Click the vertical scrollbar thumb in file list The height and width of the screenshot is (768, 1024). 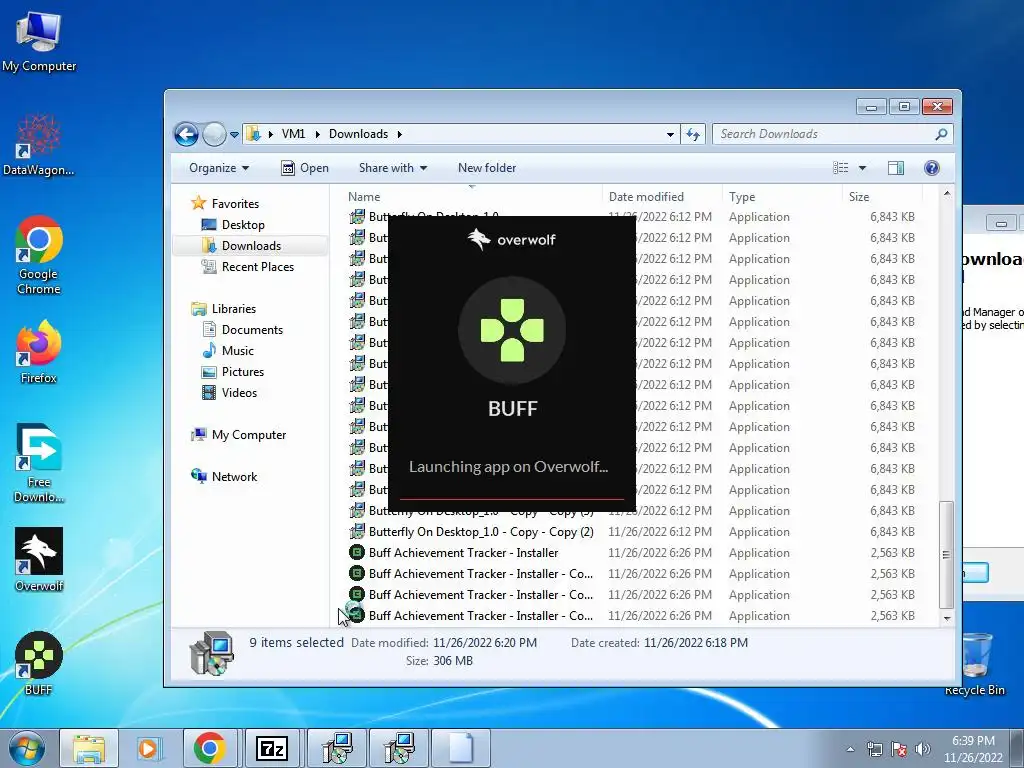946,554
